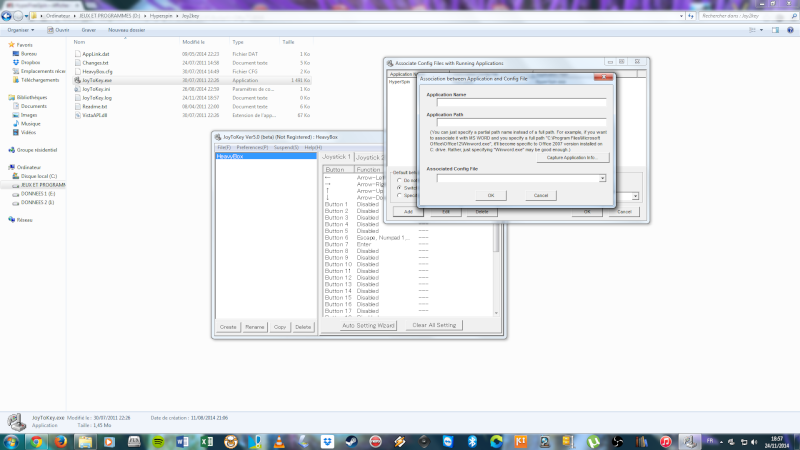Image resolution: width=800 pixels, height=450 pixels.
Task: Open Microsoft Excel from the taskbar
Action: pyautogui.click(x=207, y=442)
